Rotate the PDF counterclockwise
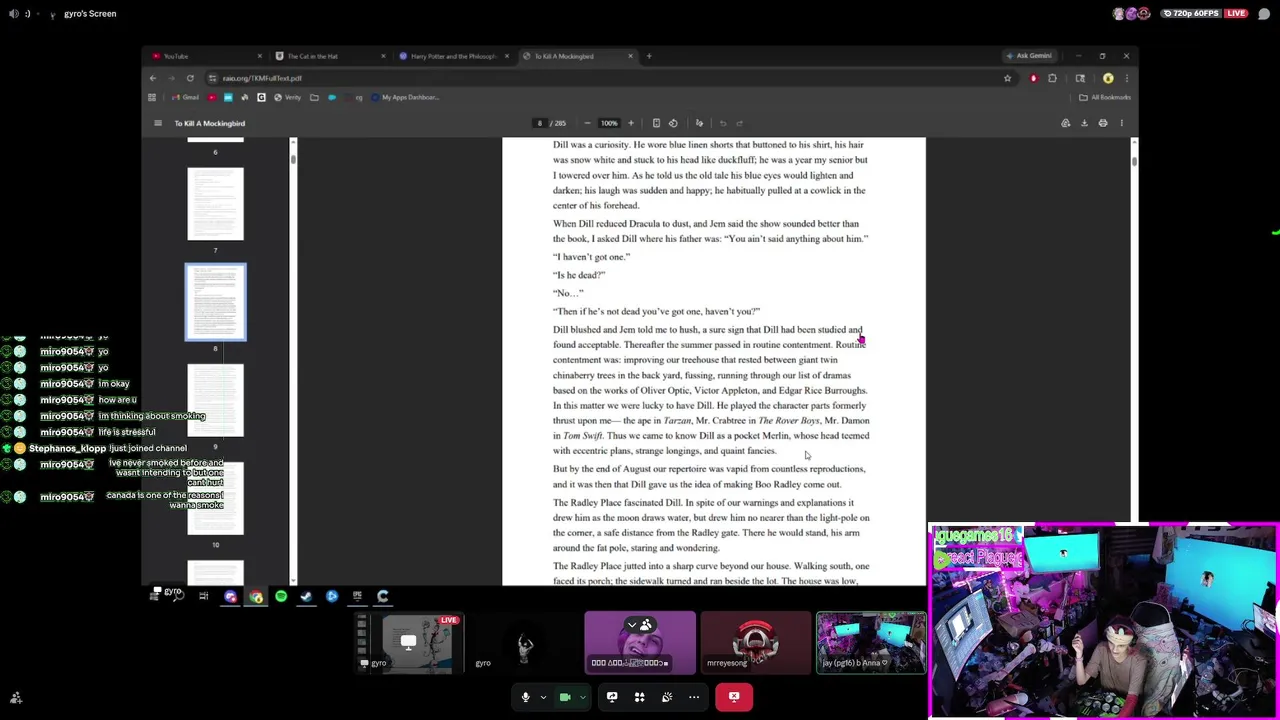 [x=673, y=123]
